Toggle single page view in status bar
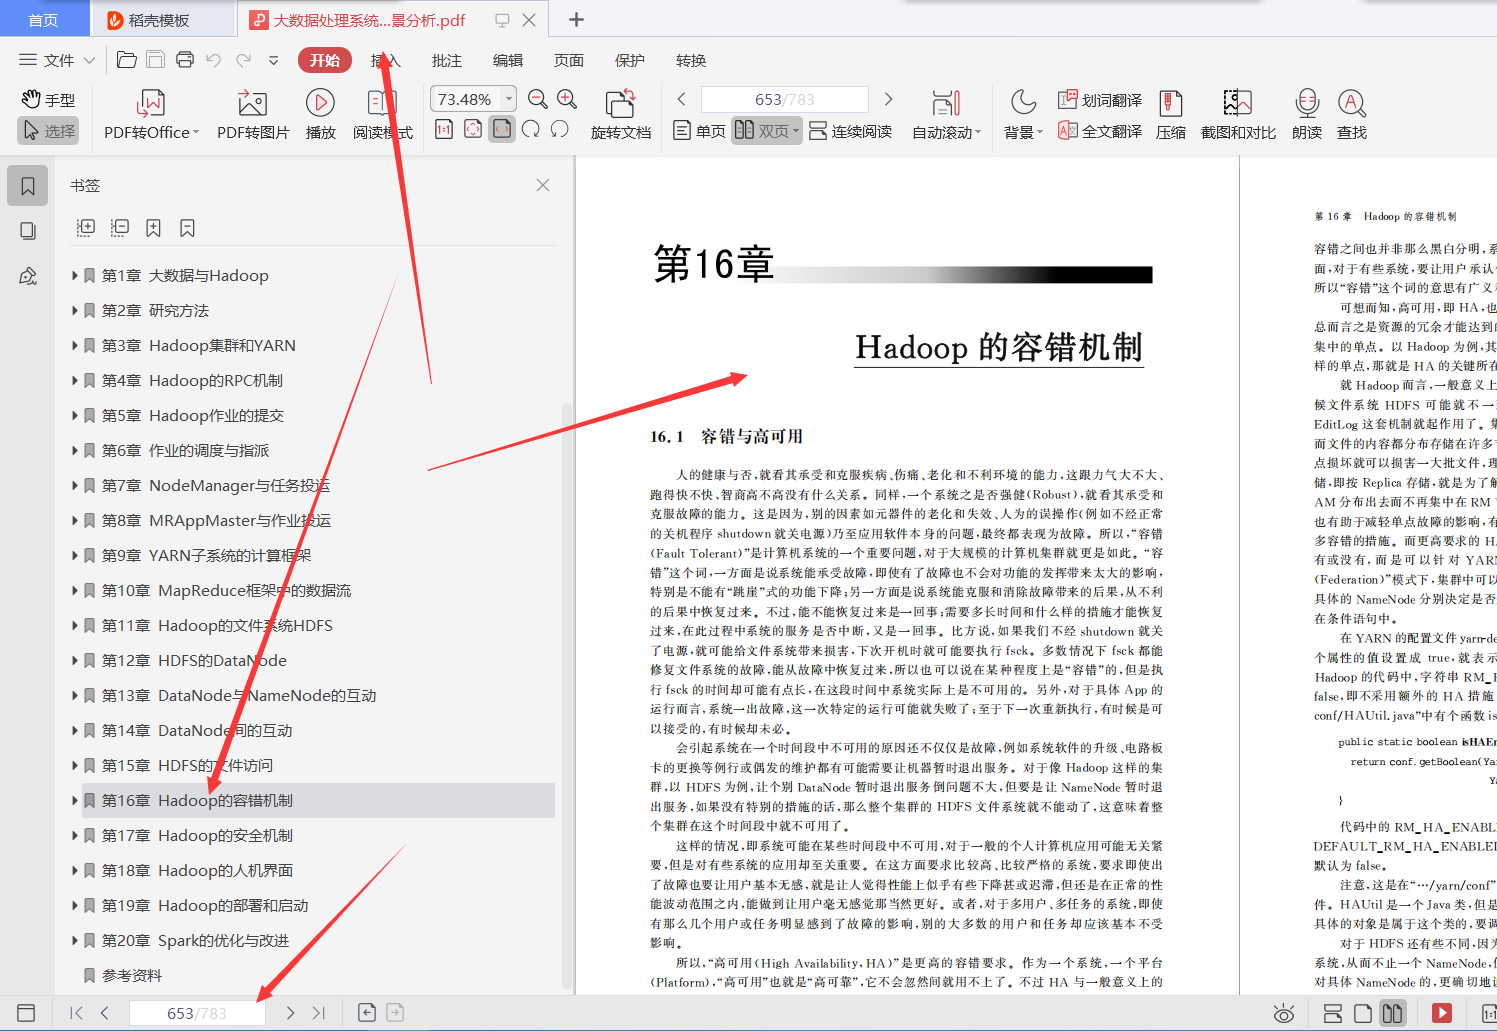This screenshot has height=1031, width=1497. (1362, 1013)
